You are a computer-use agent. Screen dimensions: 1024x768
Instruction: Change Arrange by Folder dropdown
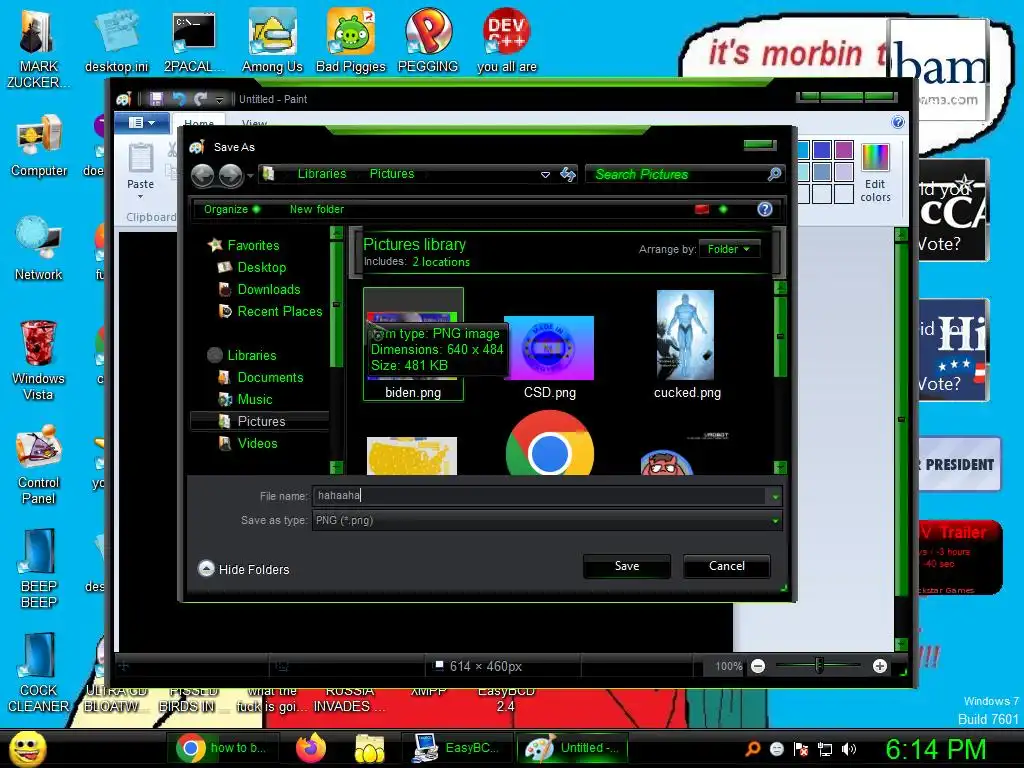(729, 249)
